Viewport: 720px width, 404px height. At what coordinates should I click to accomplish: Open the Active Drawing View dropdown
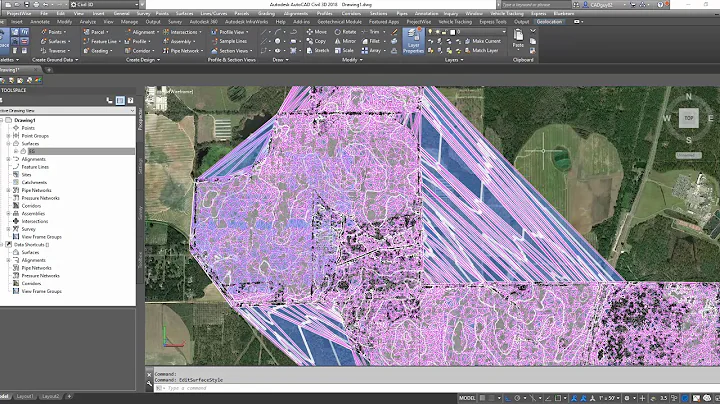(68, 111)
